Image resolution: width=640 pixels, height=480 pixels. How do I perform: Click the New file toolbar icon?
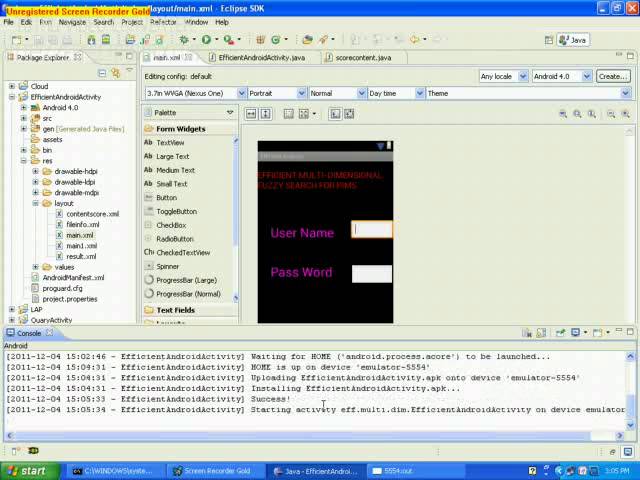[16, 40]
